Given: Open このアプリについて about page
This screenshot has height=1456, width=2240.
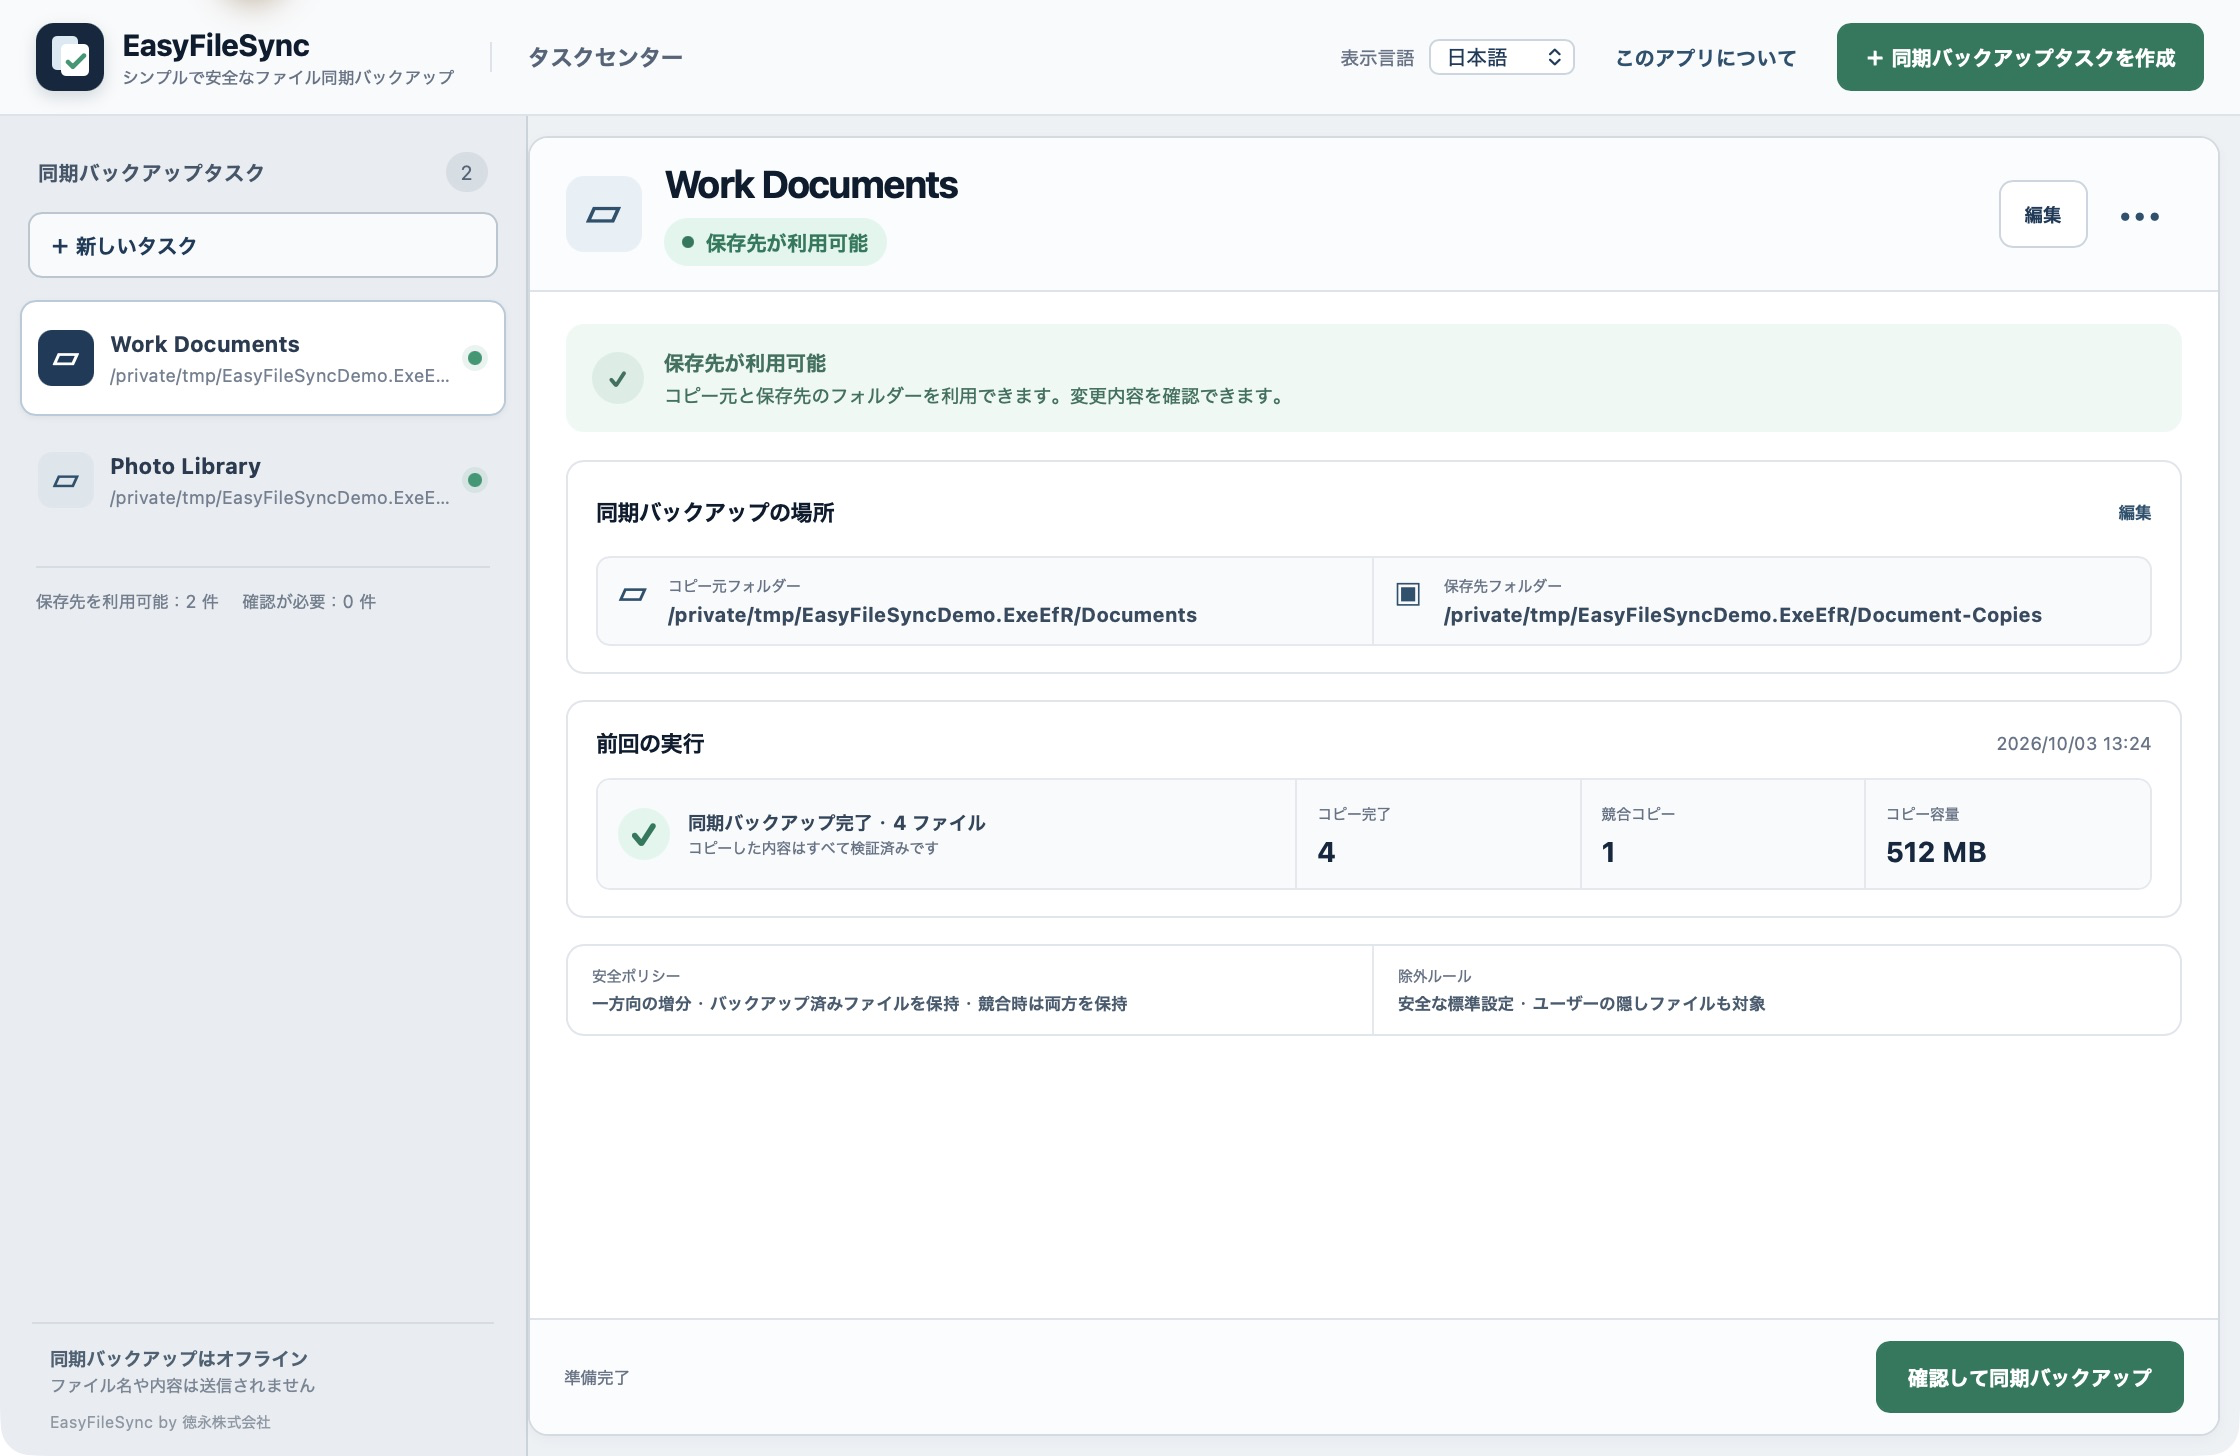Looking at the screenshot, I should [x=1706, y=58].
